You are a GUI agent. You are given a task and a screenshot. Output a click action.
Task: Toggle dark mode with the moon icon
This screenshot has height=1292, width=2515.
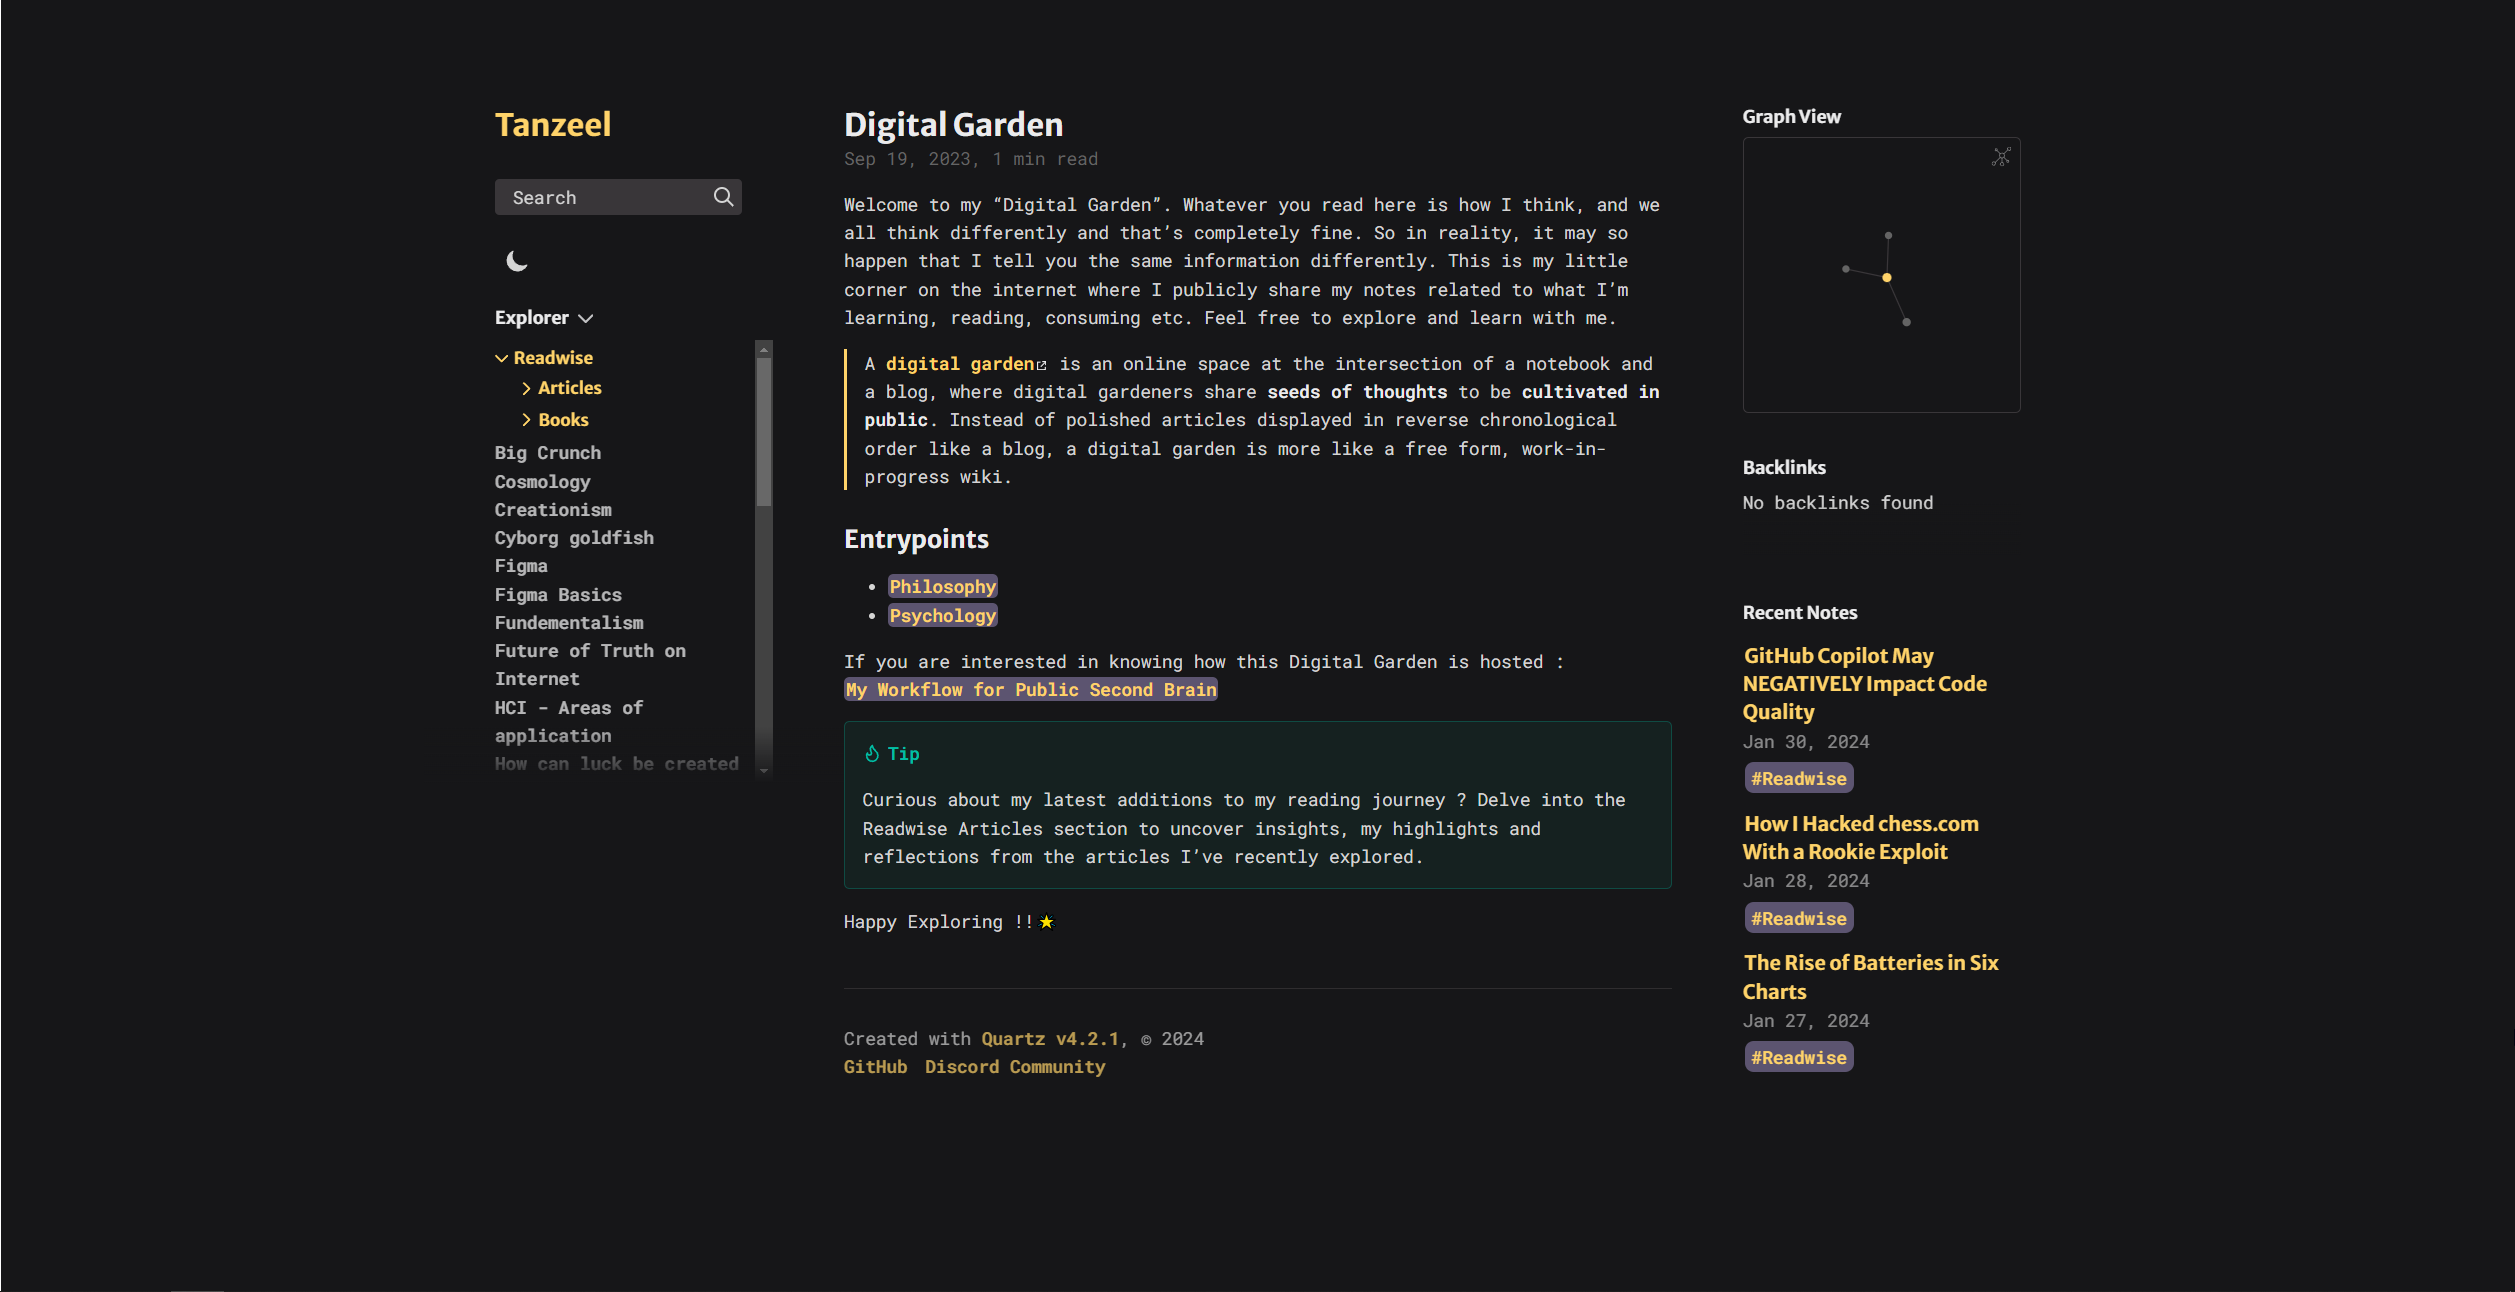point(516,261)
